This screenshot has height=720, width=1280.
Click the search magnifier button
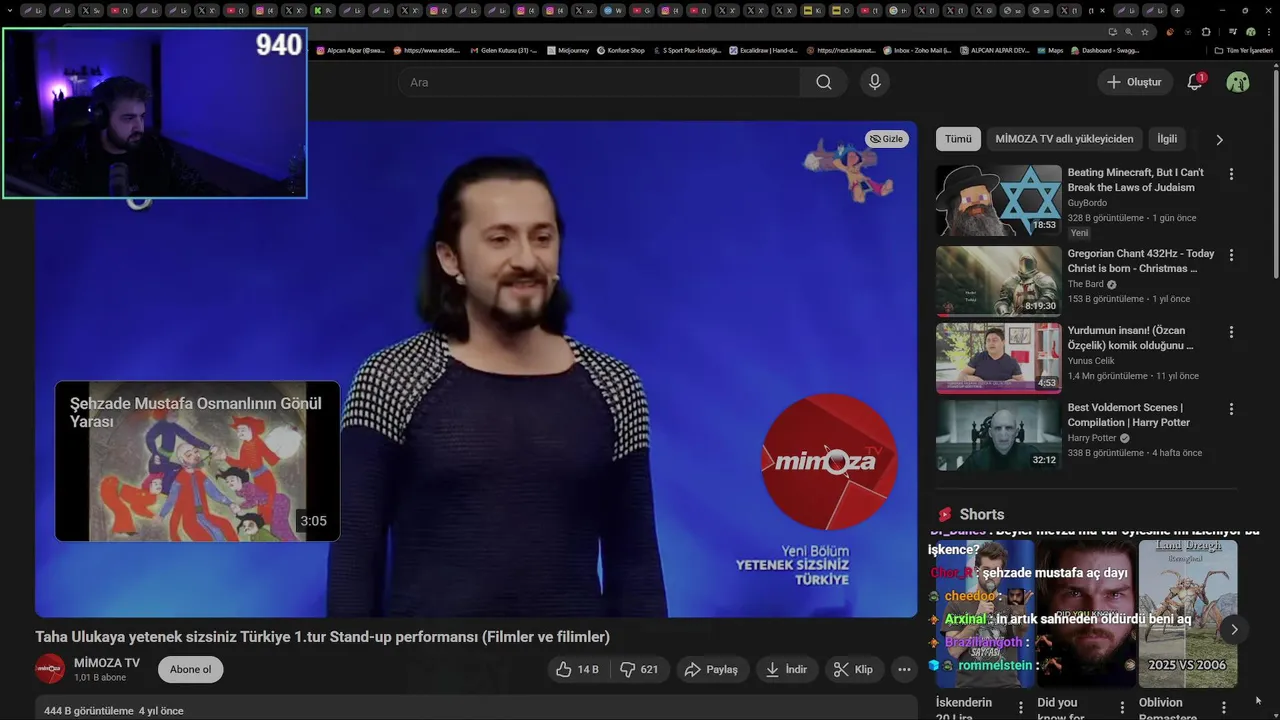pyautogui.click(x=823, y=82)
